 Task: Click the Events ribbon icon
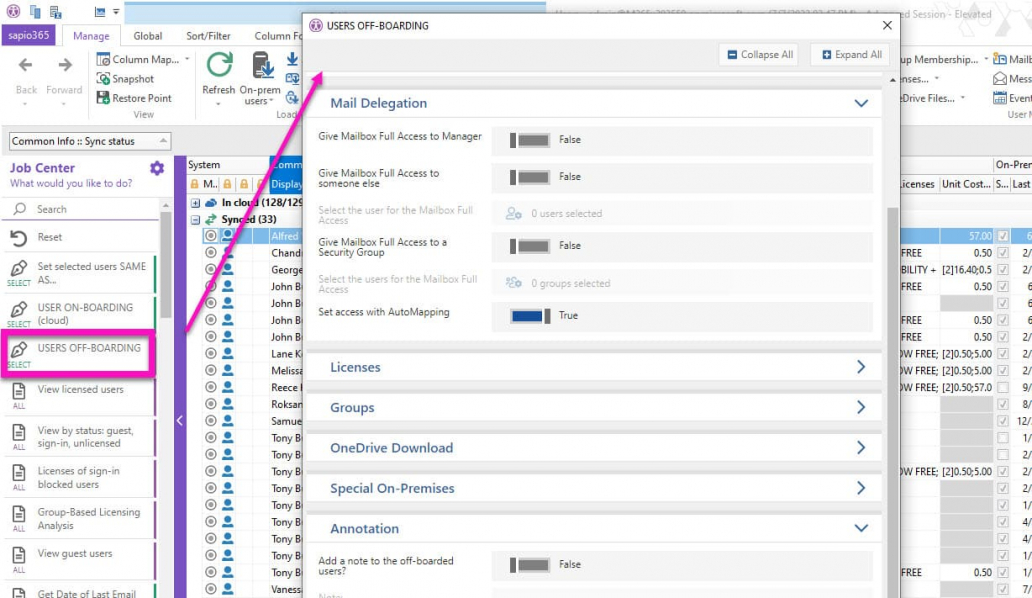click(1000, 98)
